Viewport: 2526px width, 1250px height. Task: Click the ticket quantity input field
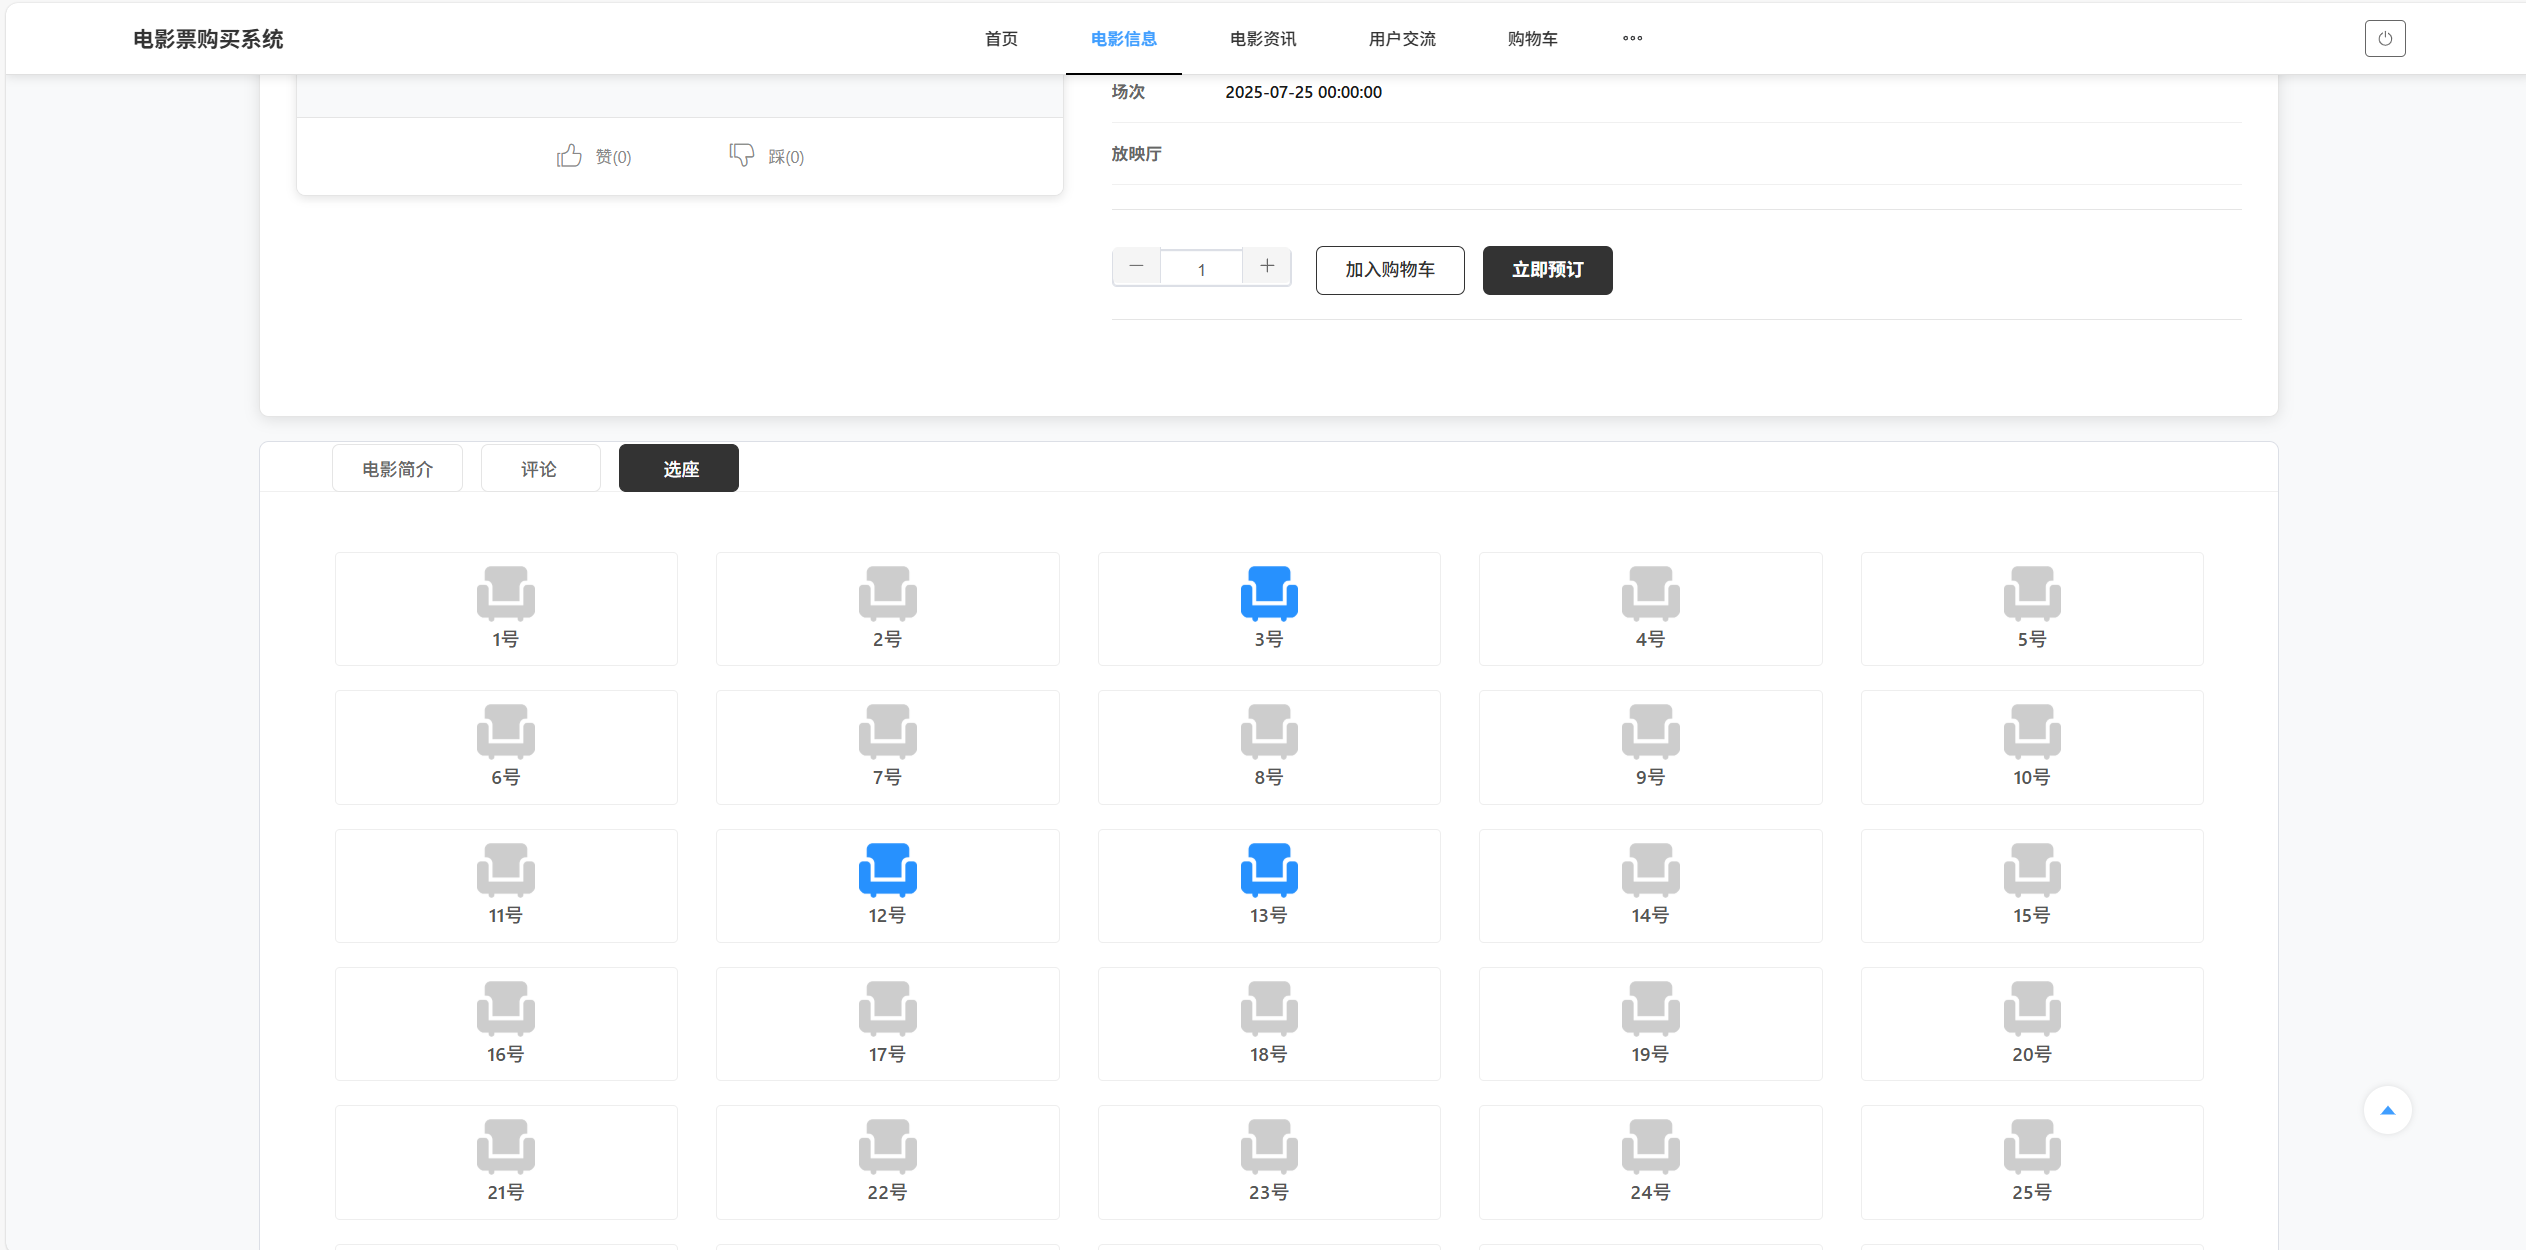[1201, 270]
